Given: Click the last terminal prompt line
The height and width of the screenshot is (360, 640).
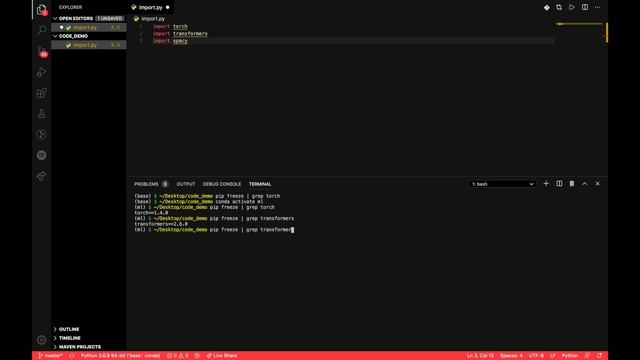Looking at the screenshot, I should tap(214, 230).
